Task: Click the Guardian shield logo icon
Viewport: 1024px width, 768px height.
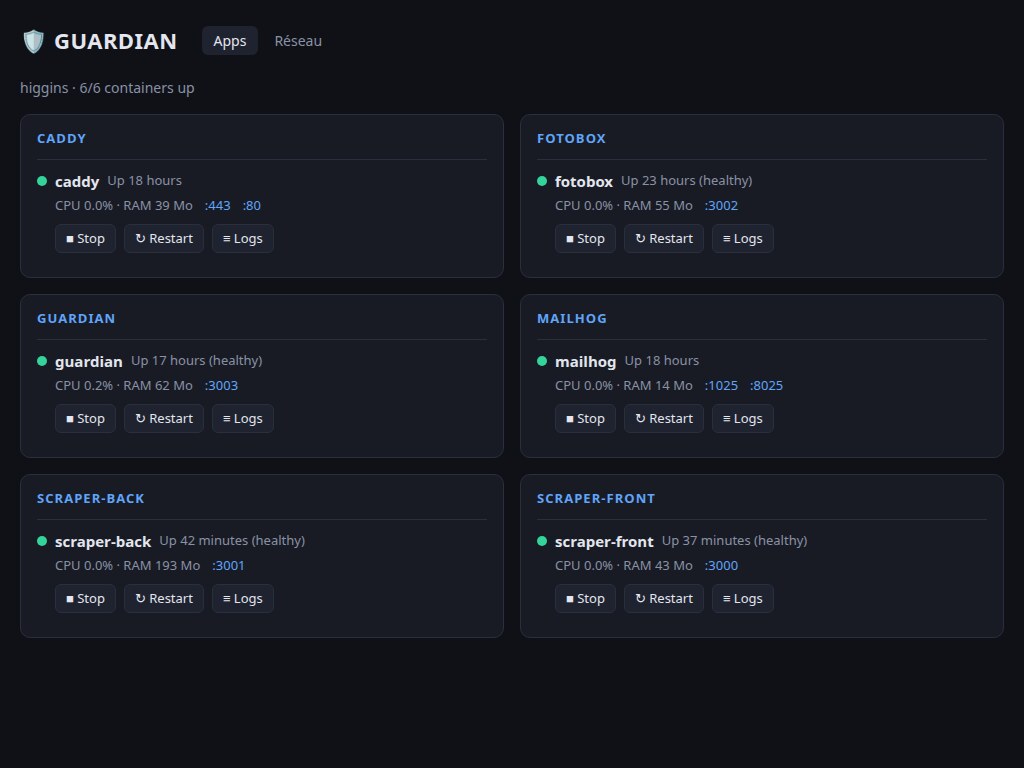Action: click(33, 41)
